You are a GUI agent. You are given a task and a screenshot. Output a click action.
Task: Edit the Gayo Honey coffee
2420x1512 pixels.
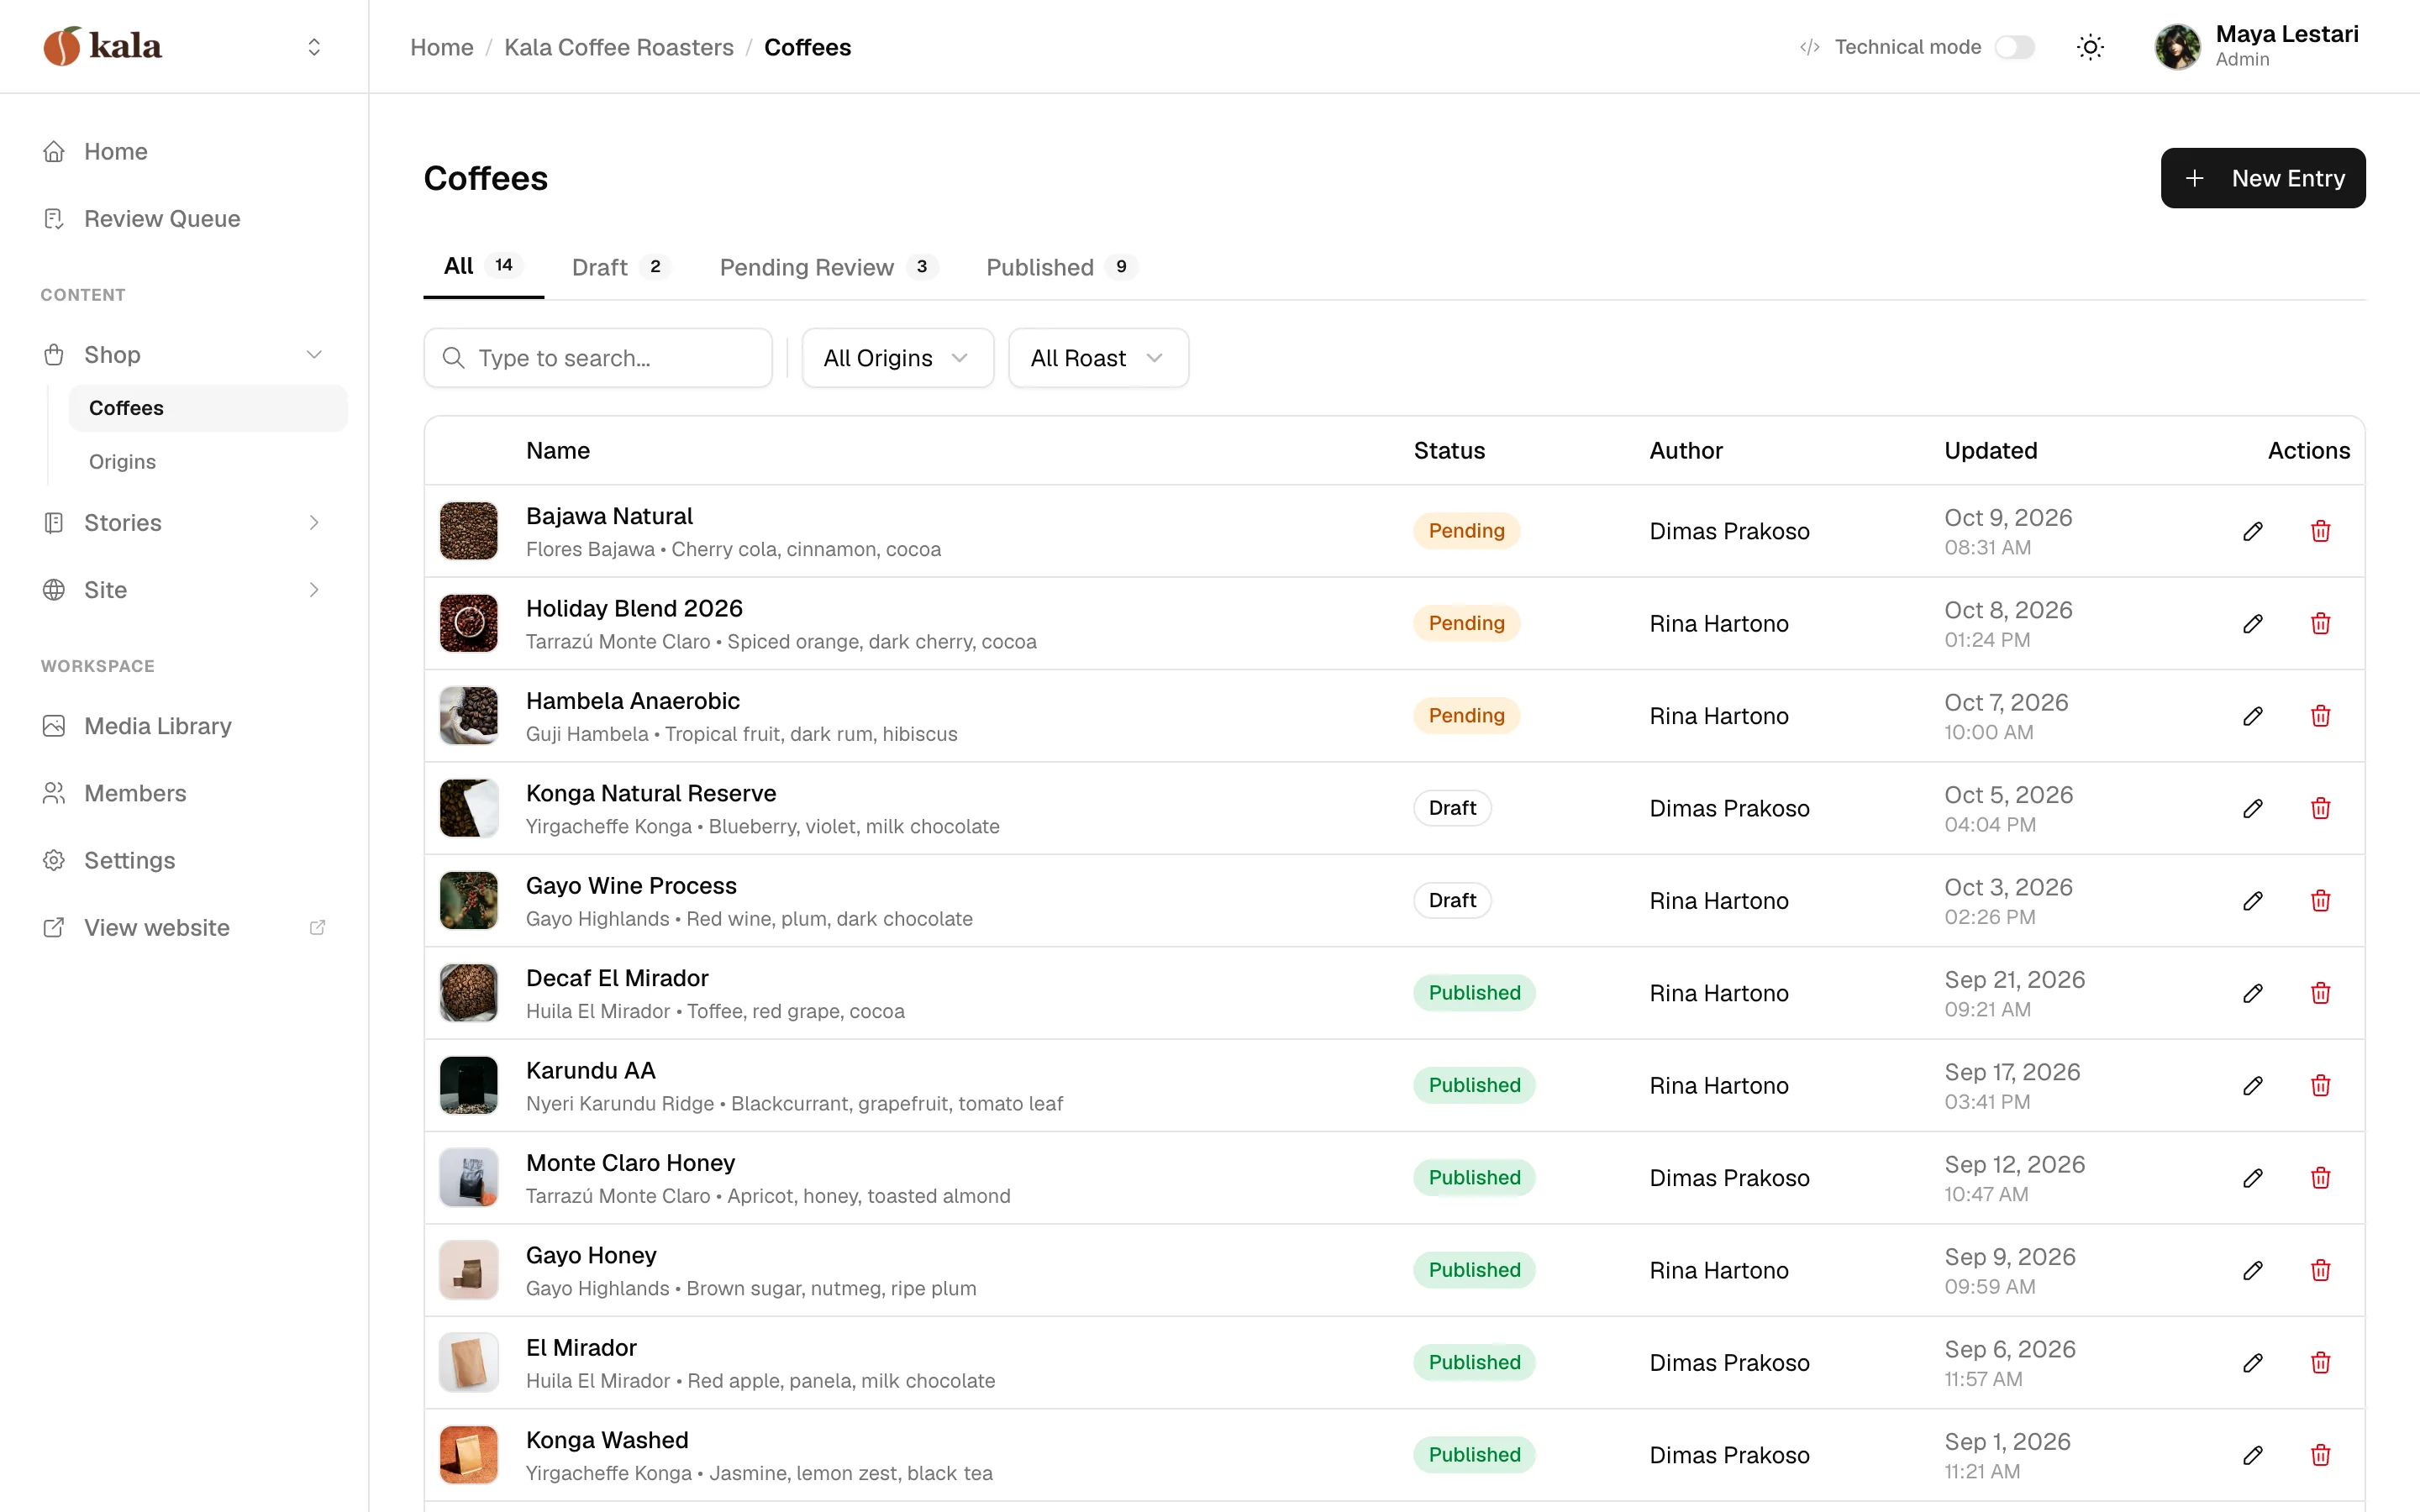click(2252, 1270)
